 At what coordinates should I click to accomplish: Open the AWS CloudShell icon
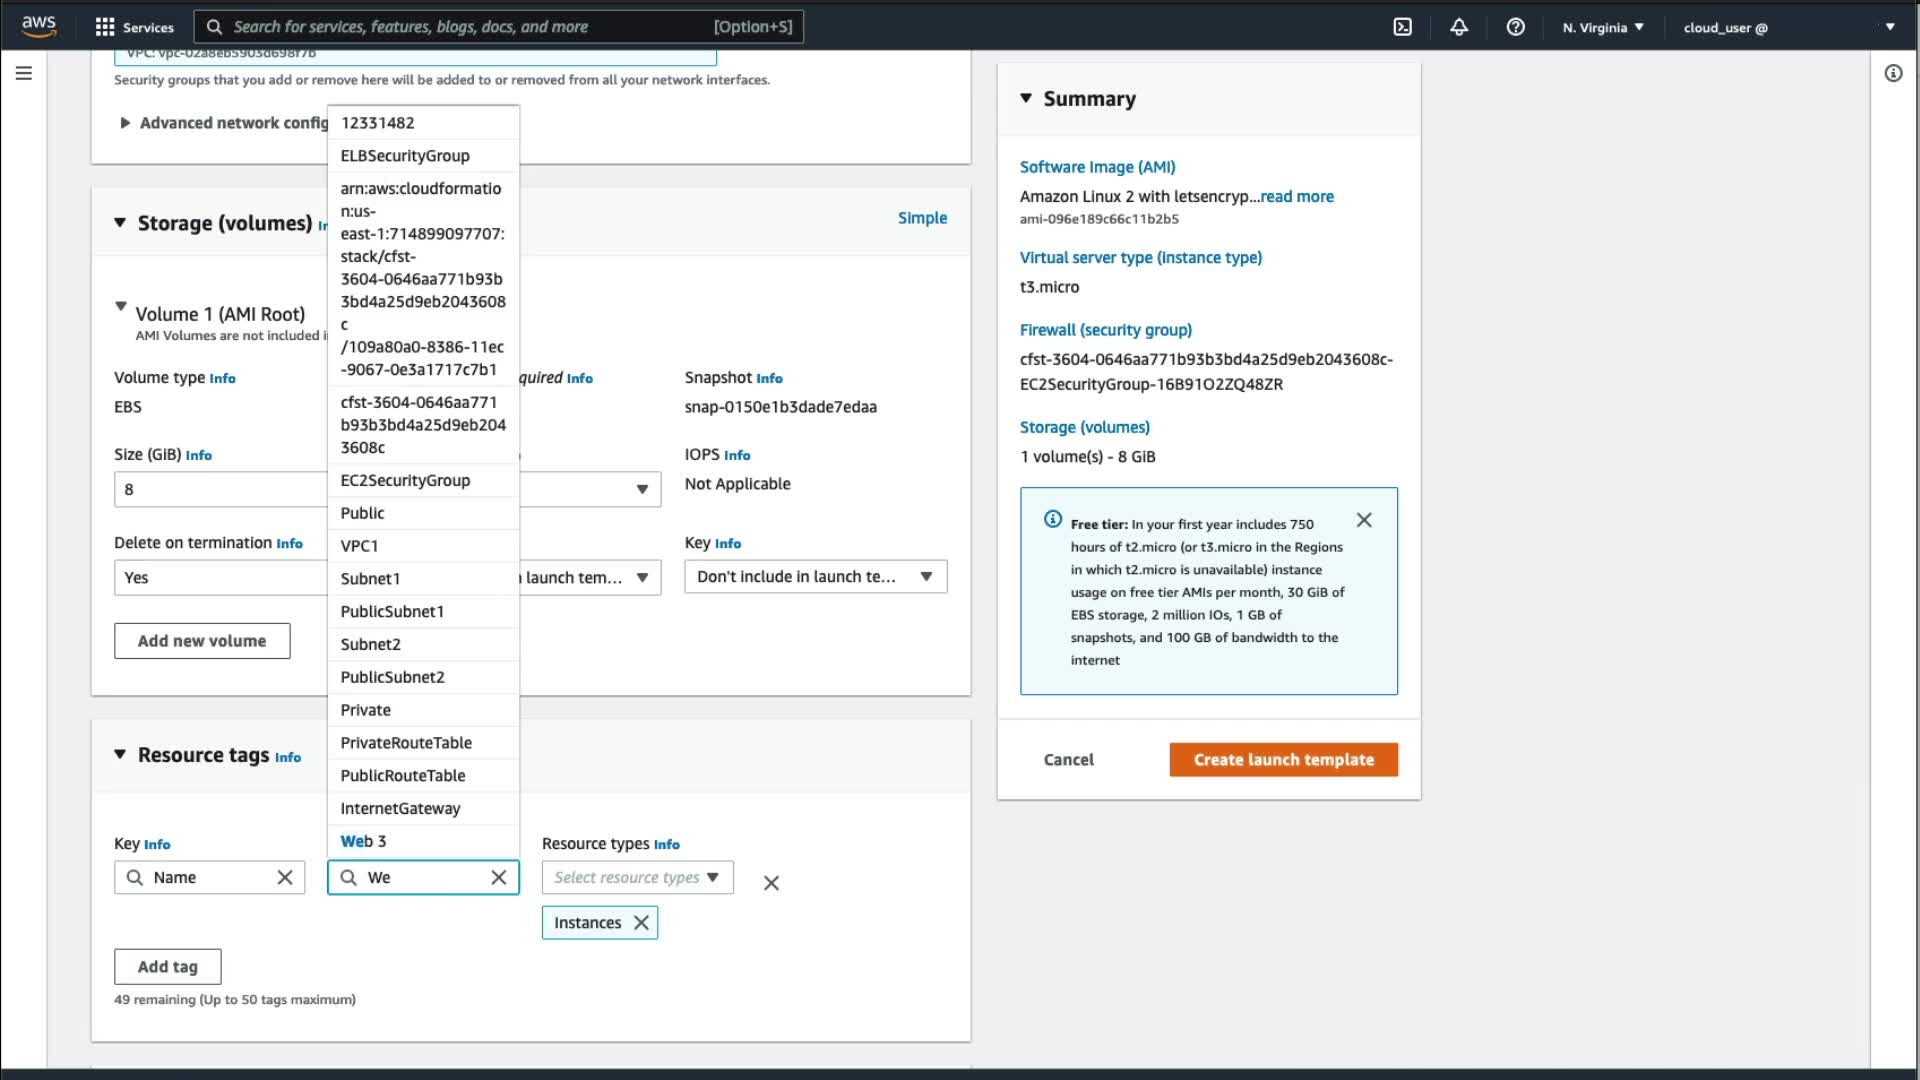pos(1402,27)
